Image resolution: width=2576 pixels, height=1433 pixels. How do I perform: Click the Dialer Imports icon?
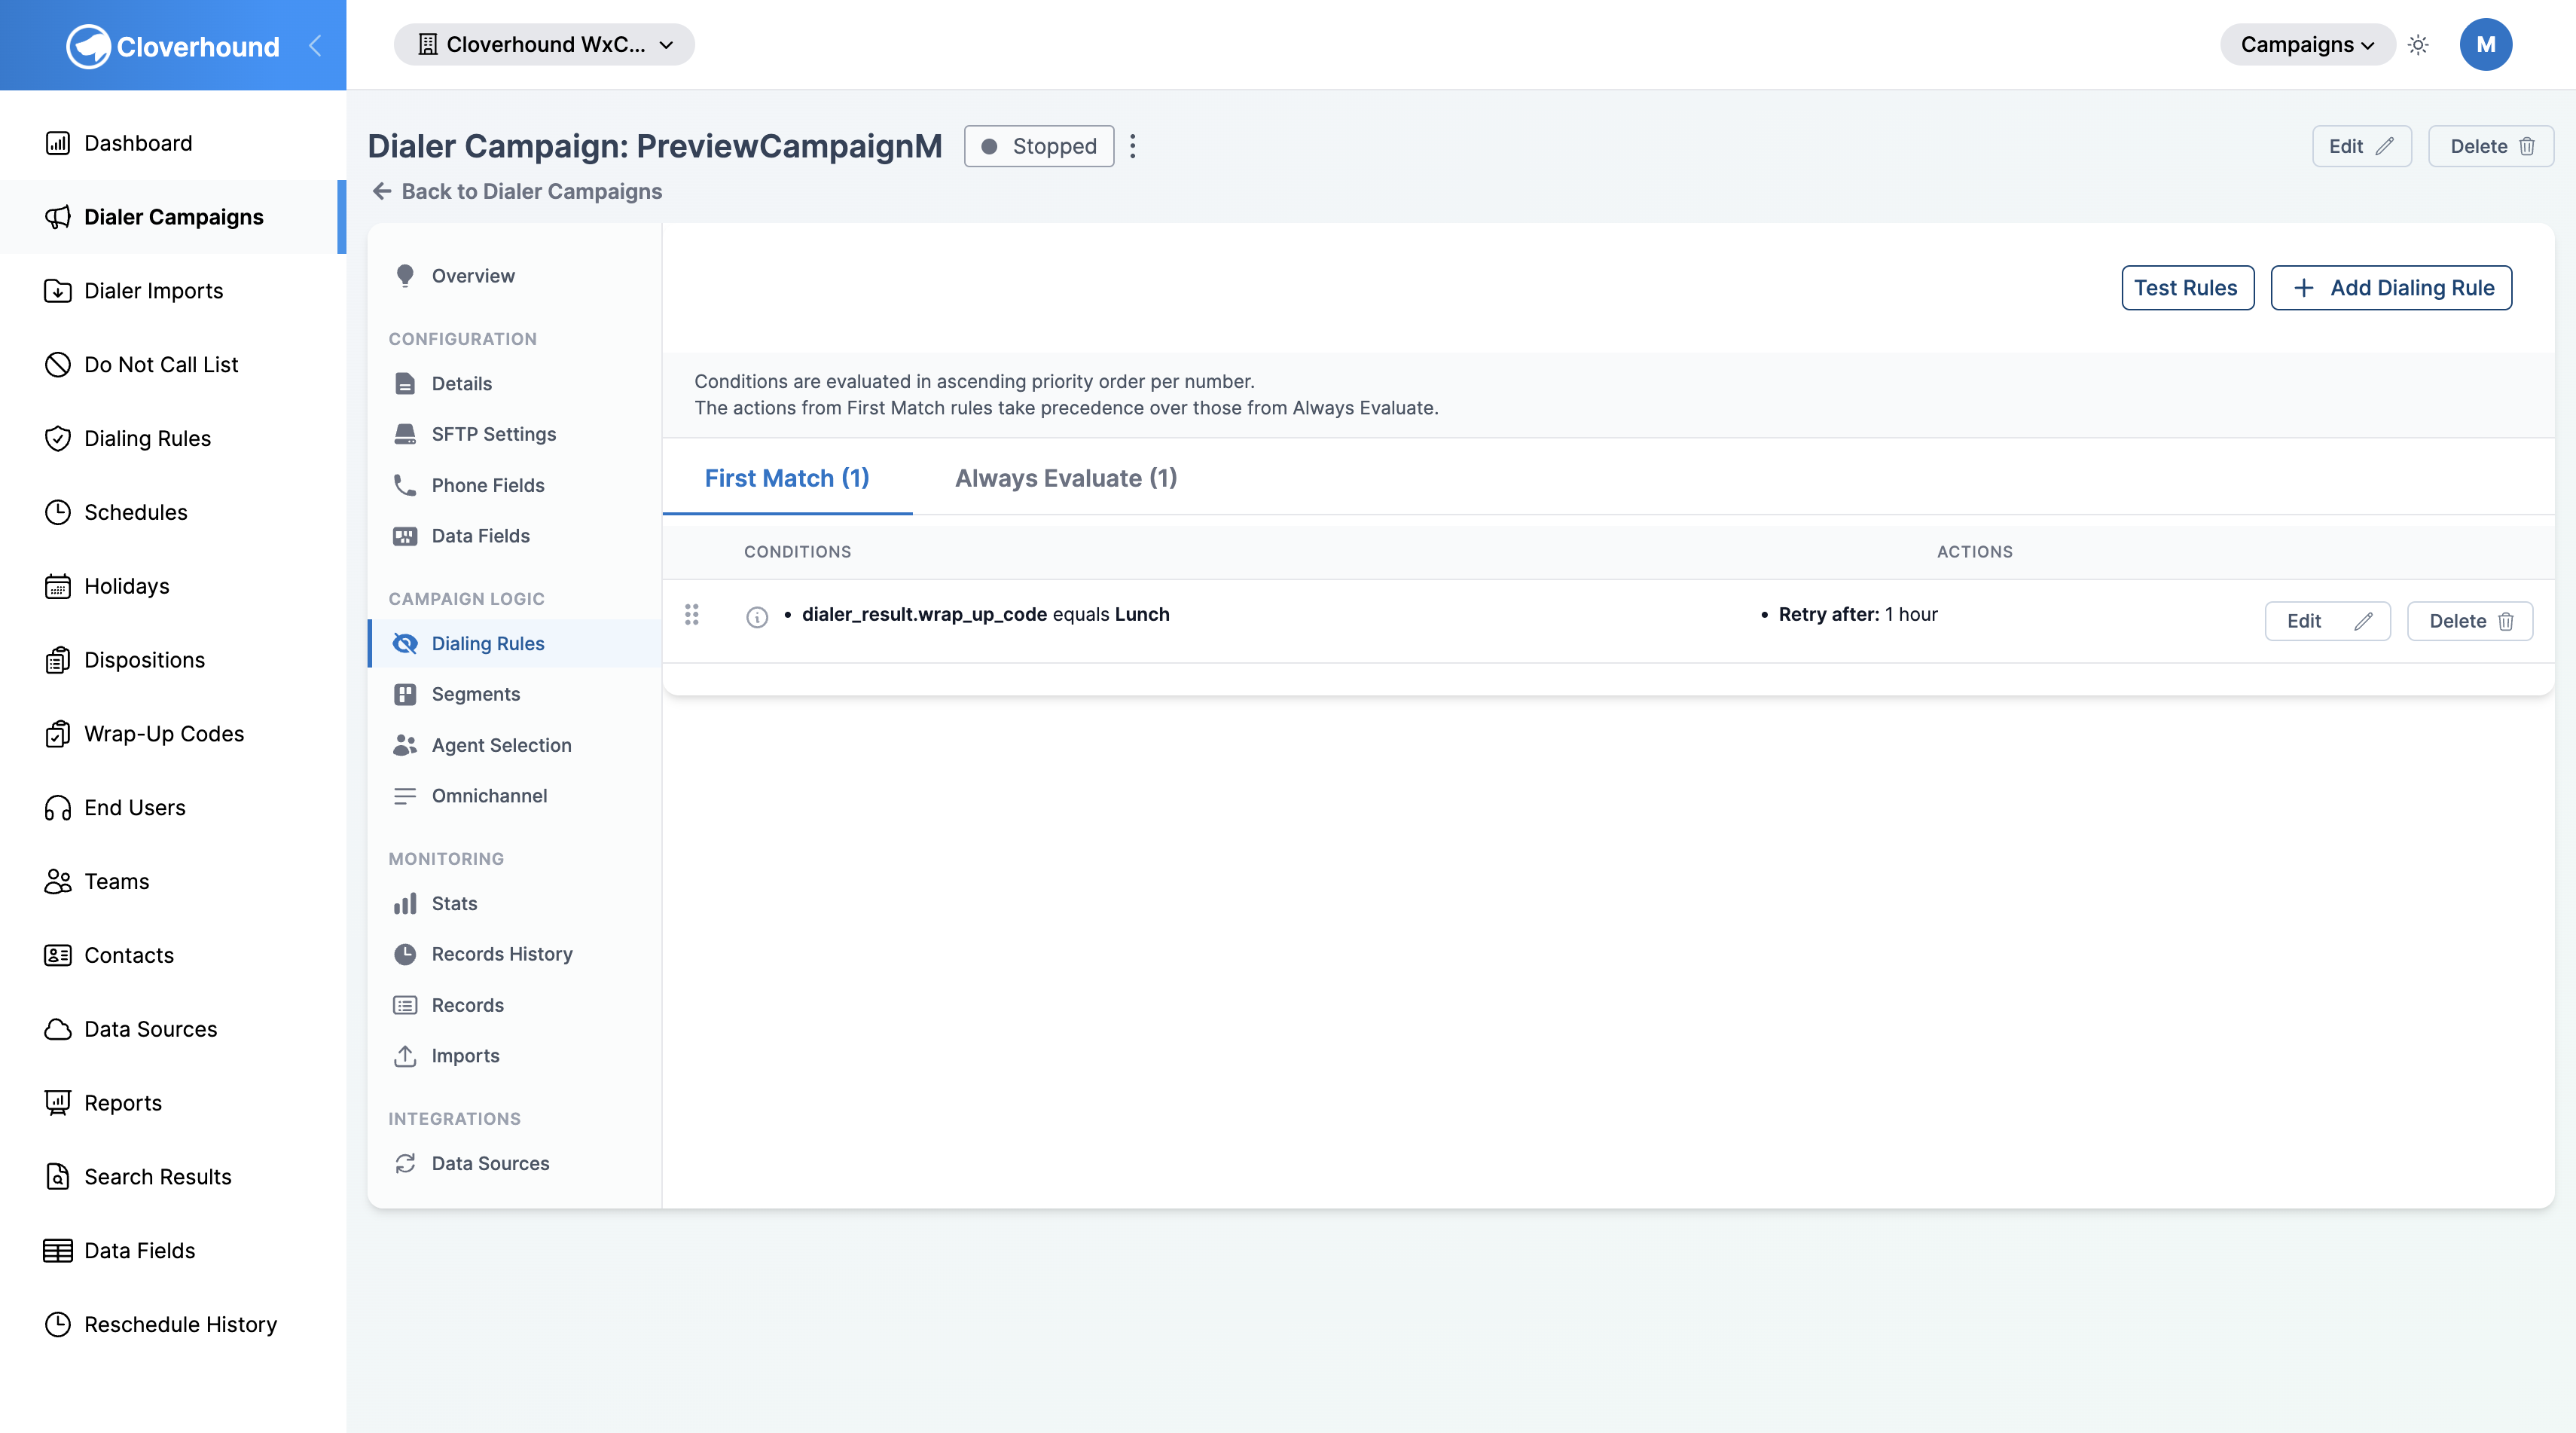pos(58,291)
